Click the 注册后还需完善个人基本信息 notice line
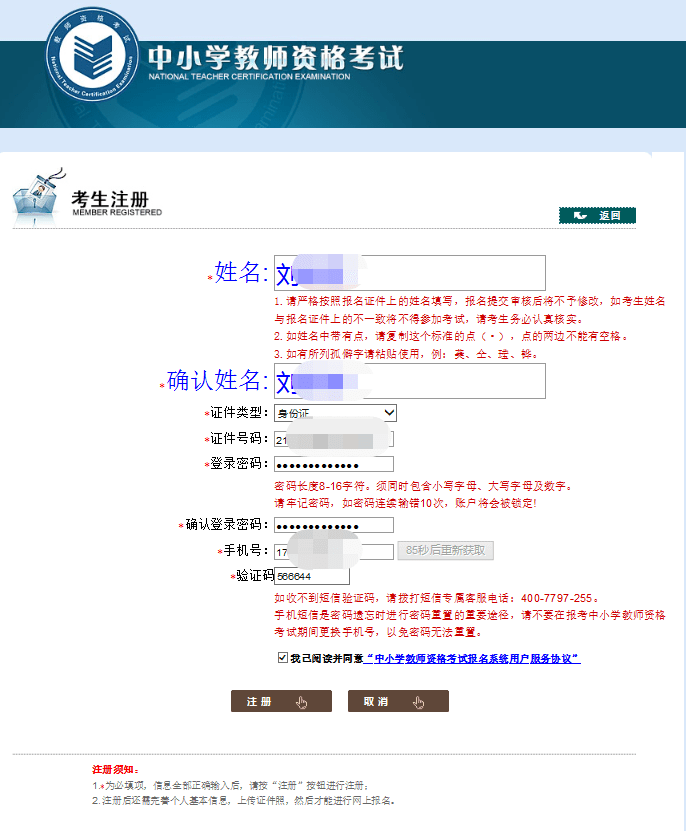This screenshot has height=831, width=686. point(244,801)
